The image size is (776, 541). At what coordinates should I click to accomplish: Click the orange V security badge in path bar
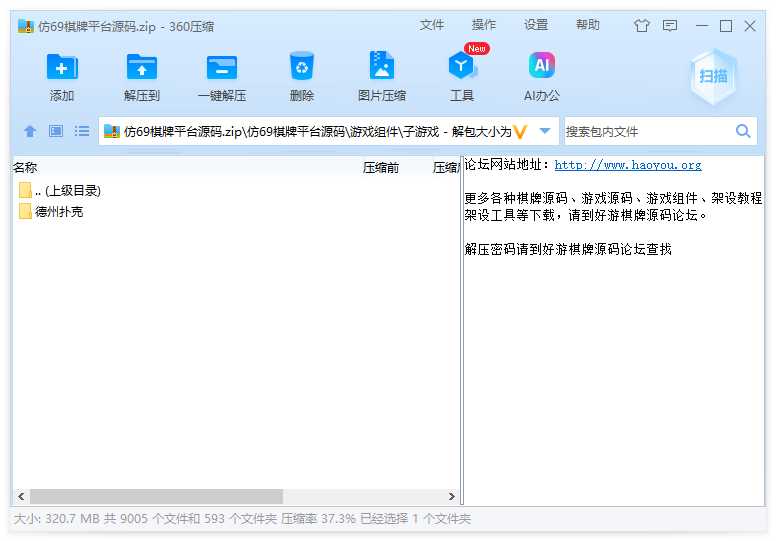520,132
